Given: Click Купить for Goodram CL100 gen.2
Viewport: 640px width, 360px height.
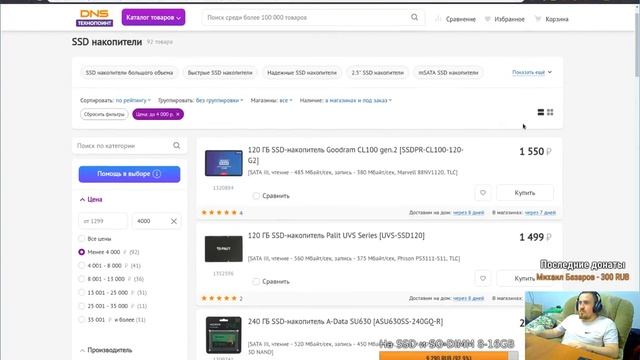Looking at the screenshot, I should [x=525, y=193].
